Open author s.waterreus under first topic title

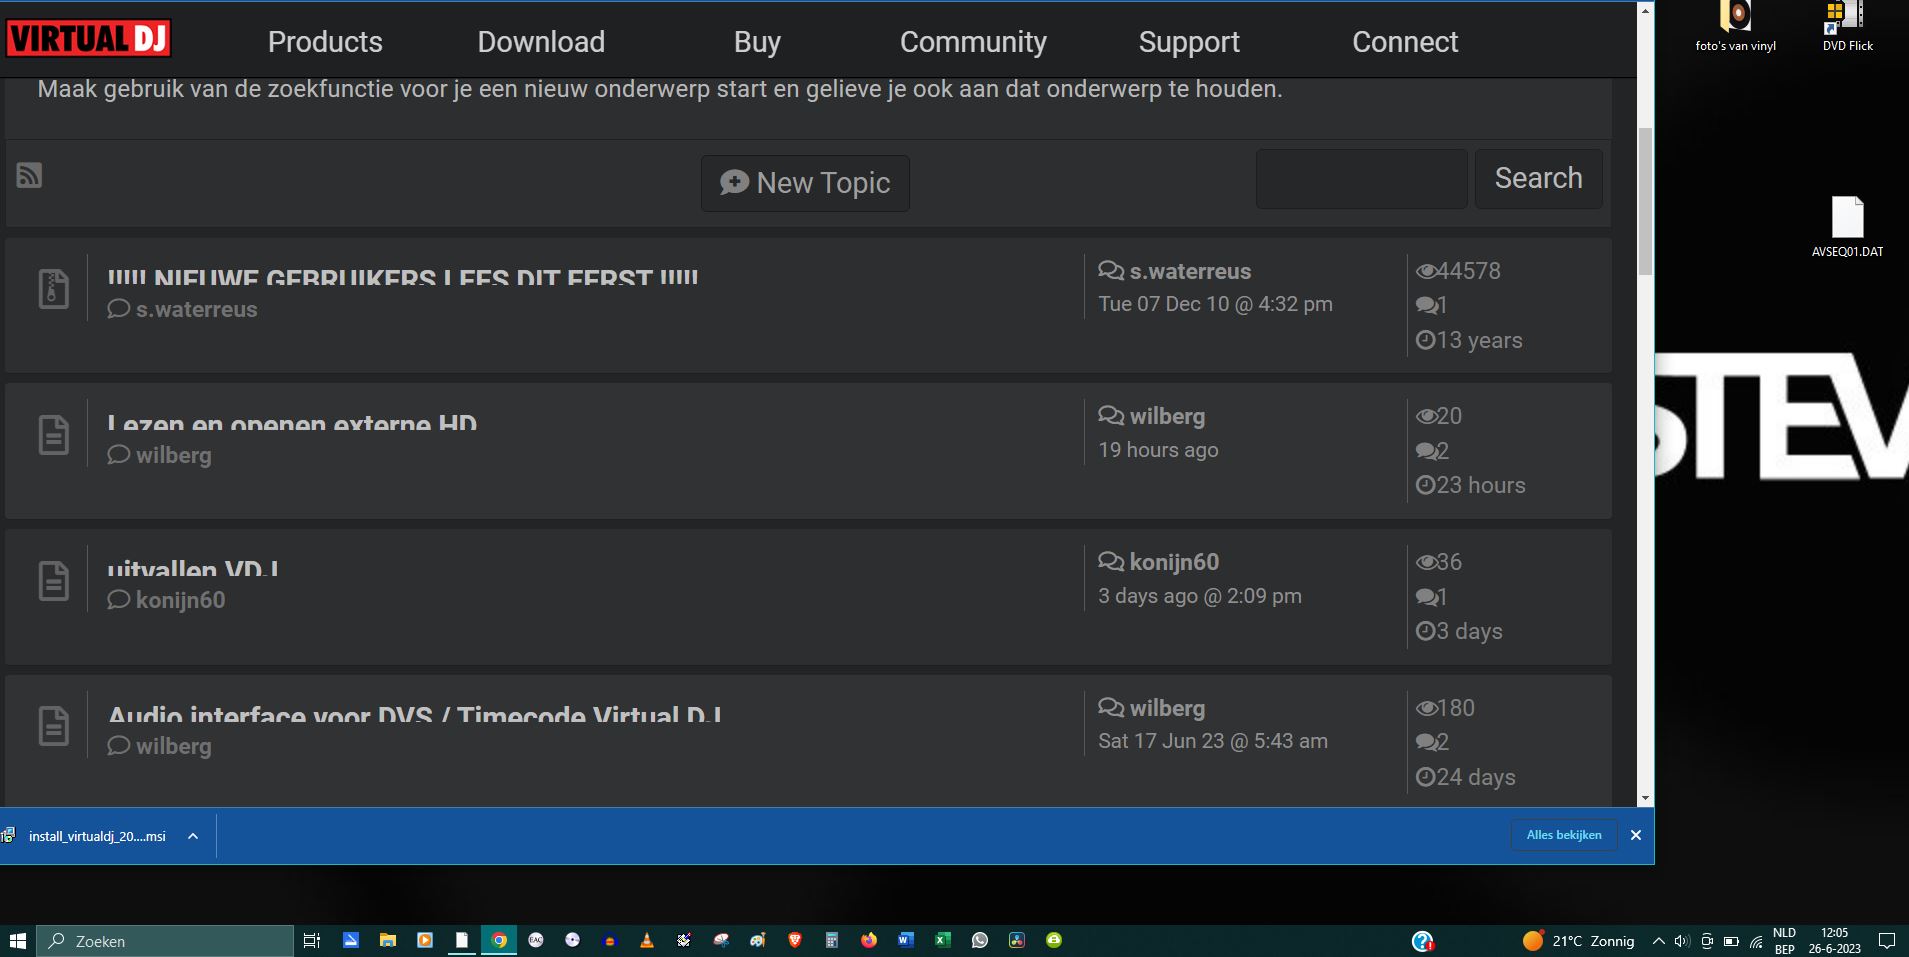coord(196,309)
